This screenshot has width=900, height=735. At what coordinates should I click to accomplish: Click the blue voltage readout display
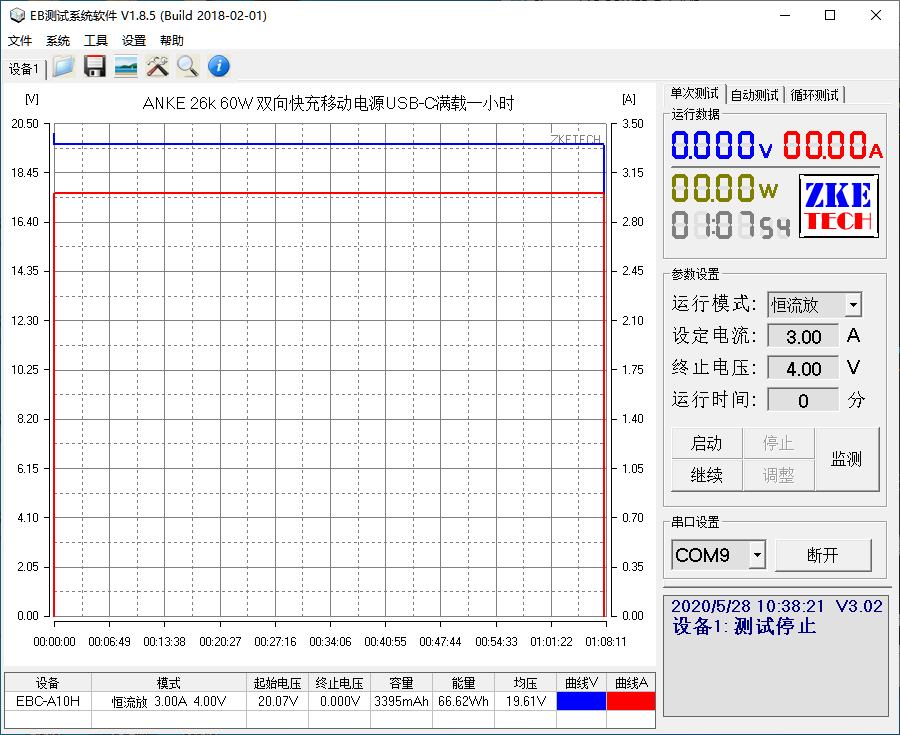point(721,145)
